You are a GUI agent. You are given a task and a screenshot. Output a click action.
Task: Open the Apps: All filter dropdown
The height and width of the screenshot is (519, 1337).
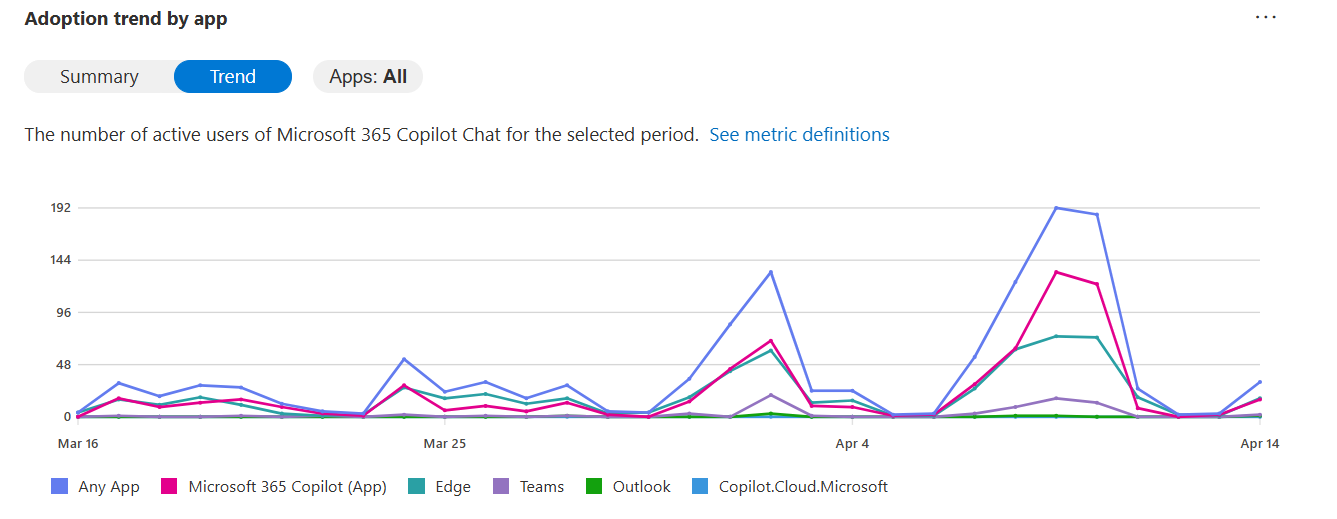(x=368, y=77)
